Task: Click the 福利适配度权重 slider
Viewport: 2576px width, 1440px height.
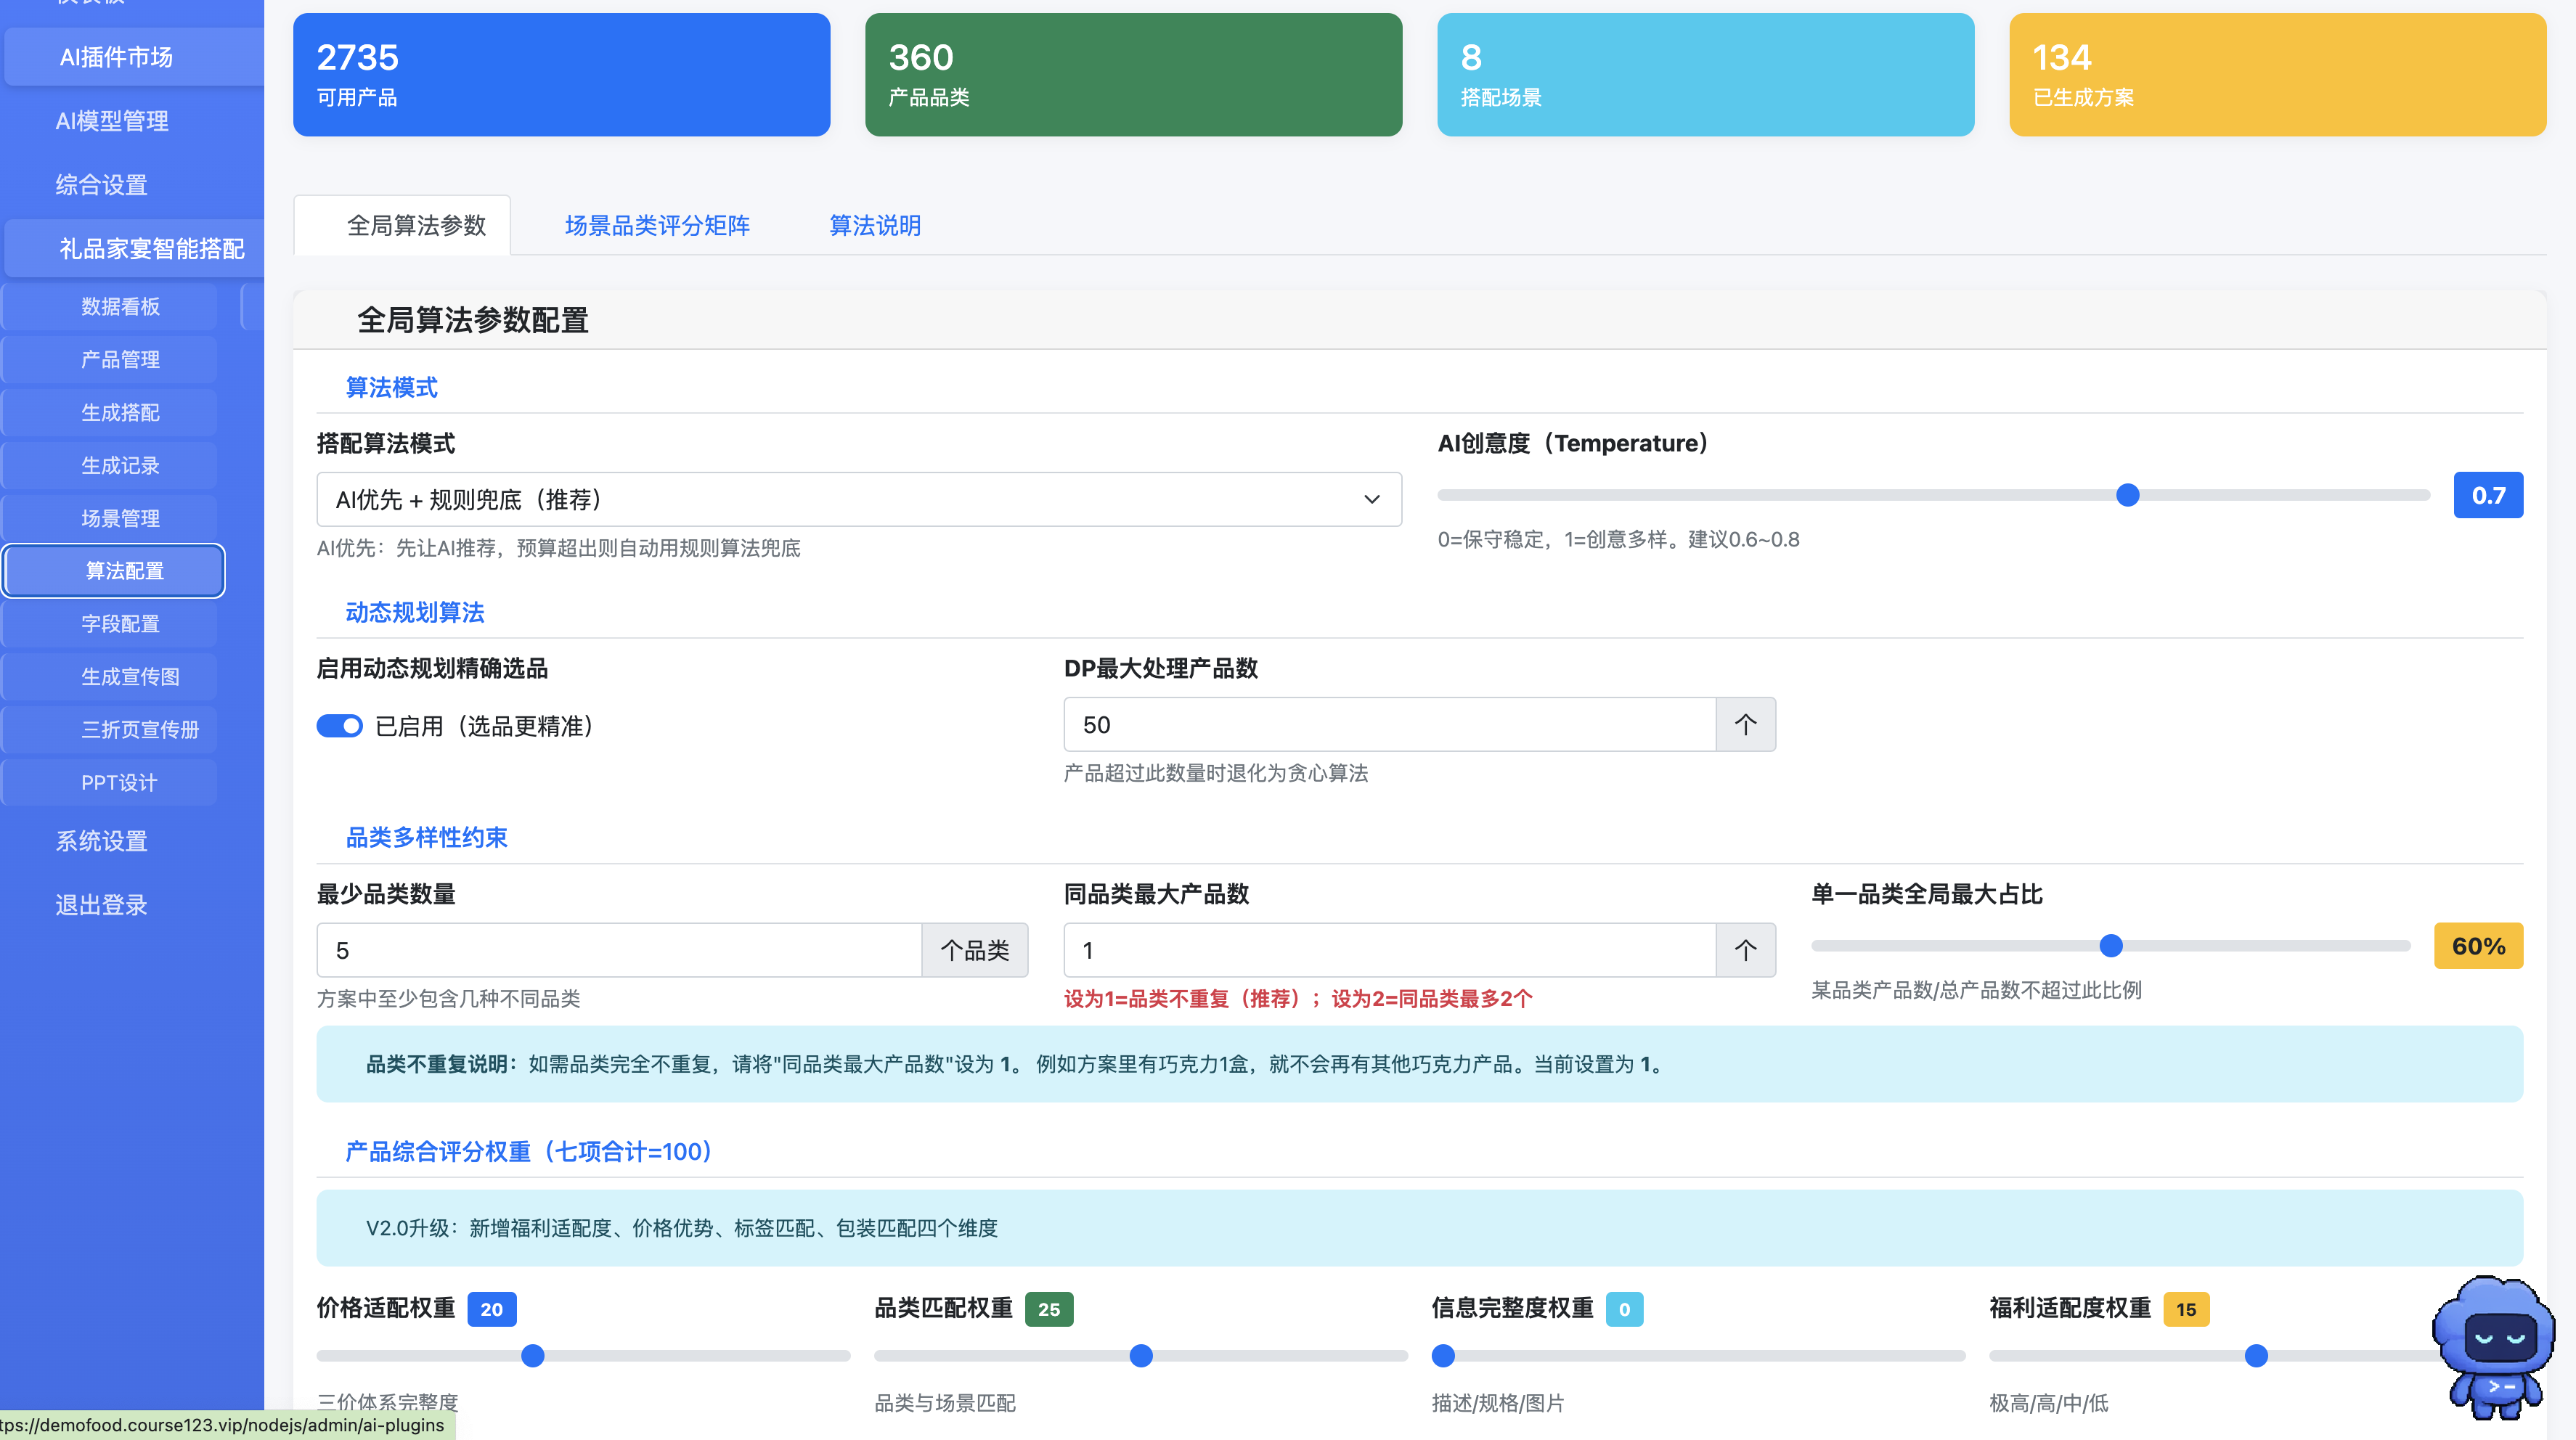Action: tap(2256, 1356)
